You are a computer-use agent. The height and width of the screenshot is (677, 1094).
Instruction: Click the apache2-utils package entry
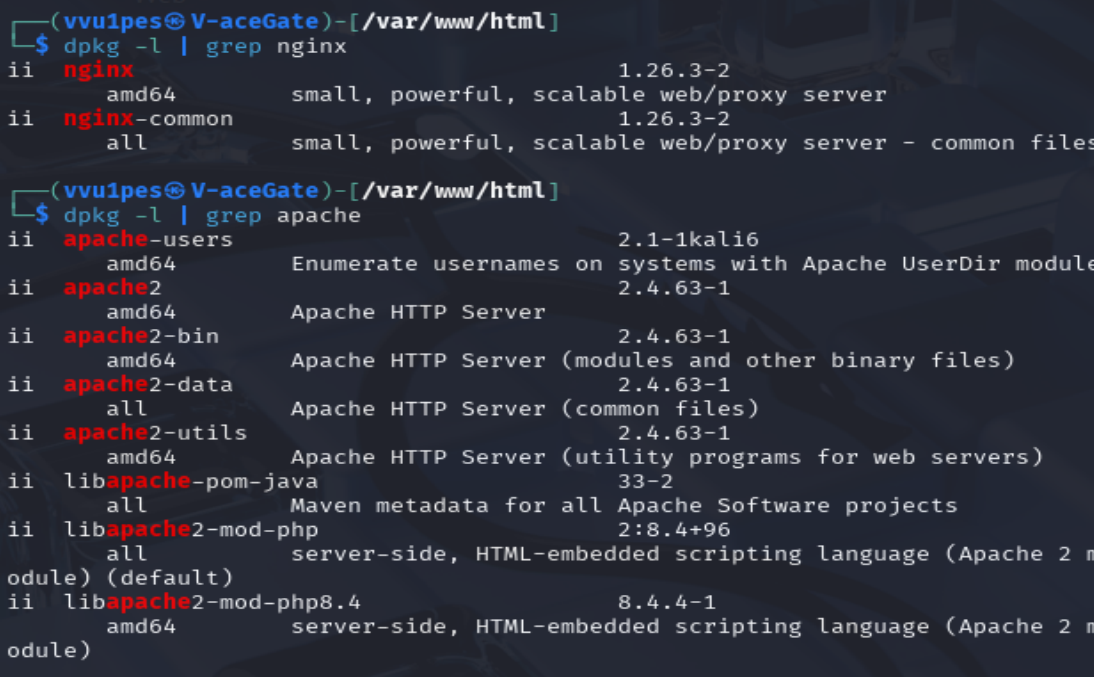(x=155, y=433)
